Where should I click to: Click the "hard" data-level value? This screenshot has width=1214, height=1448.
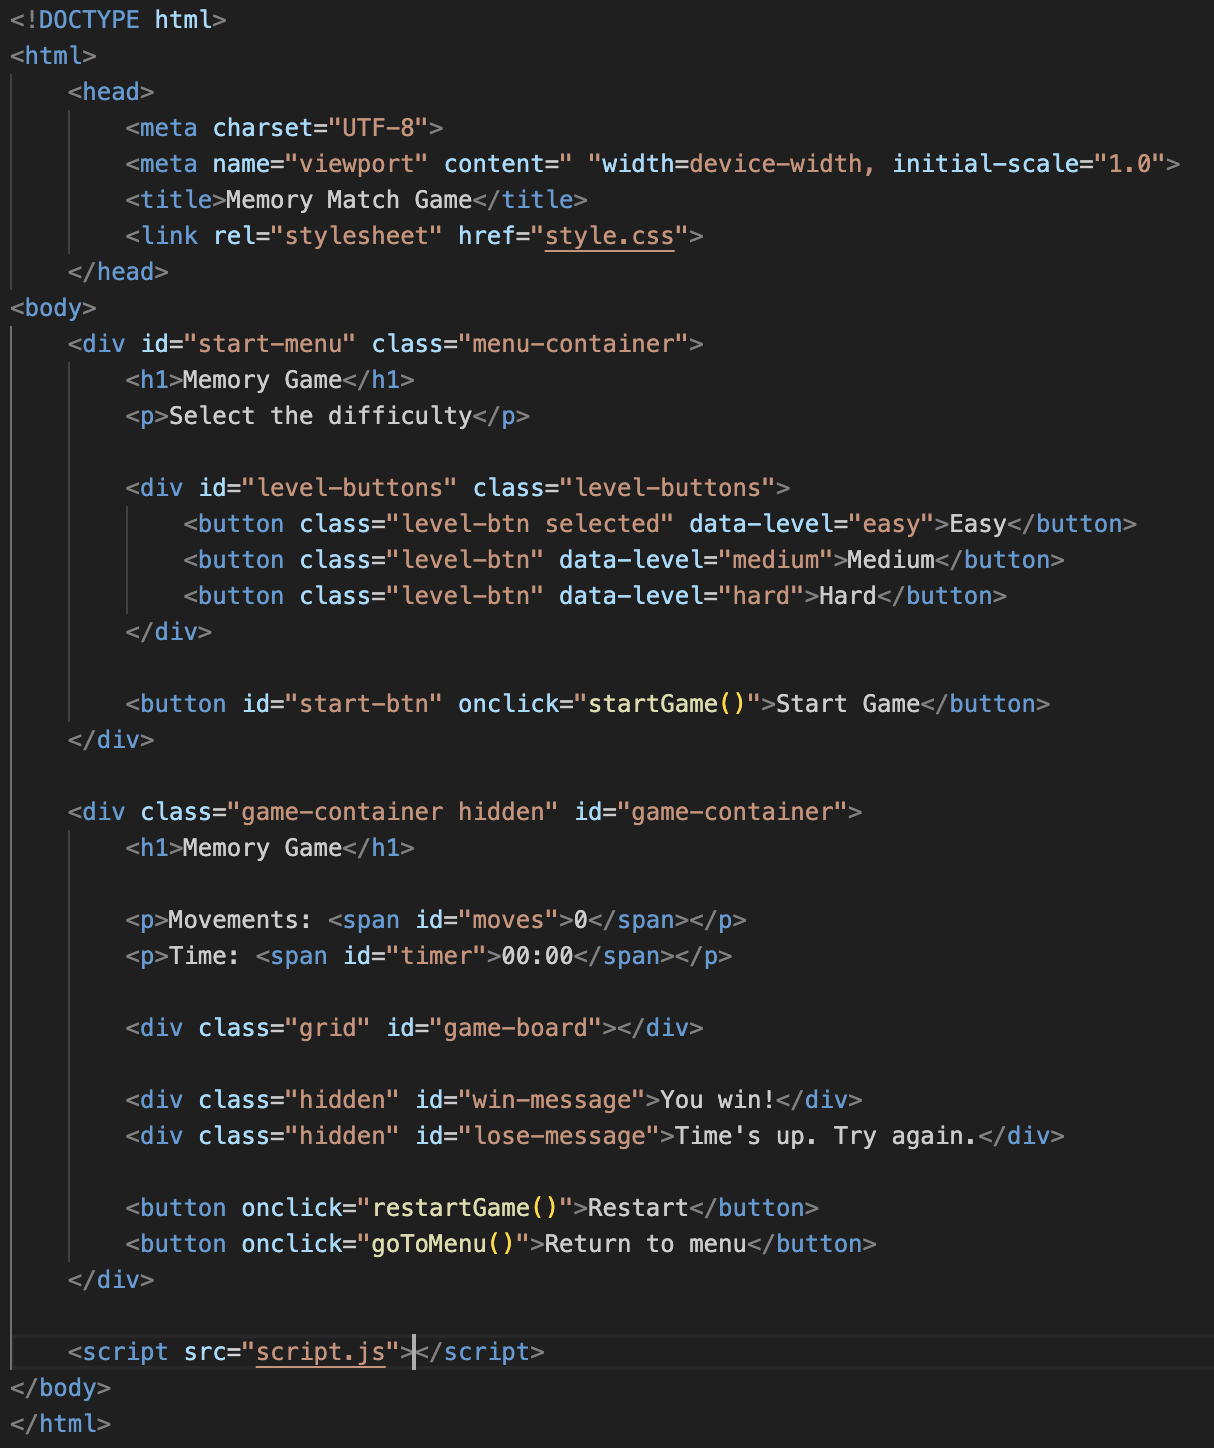[x=761, y=596]
